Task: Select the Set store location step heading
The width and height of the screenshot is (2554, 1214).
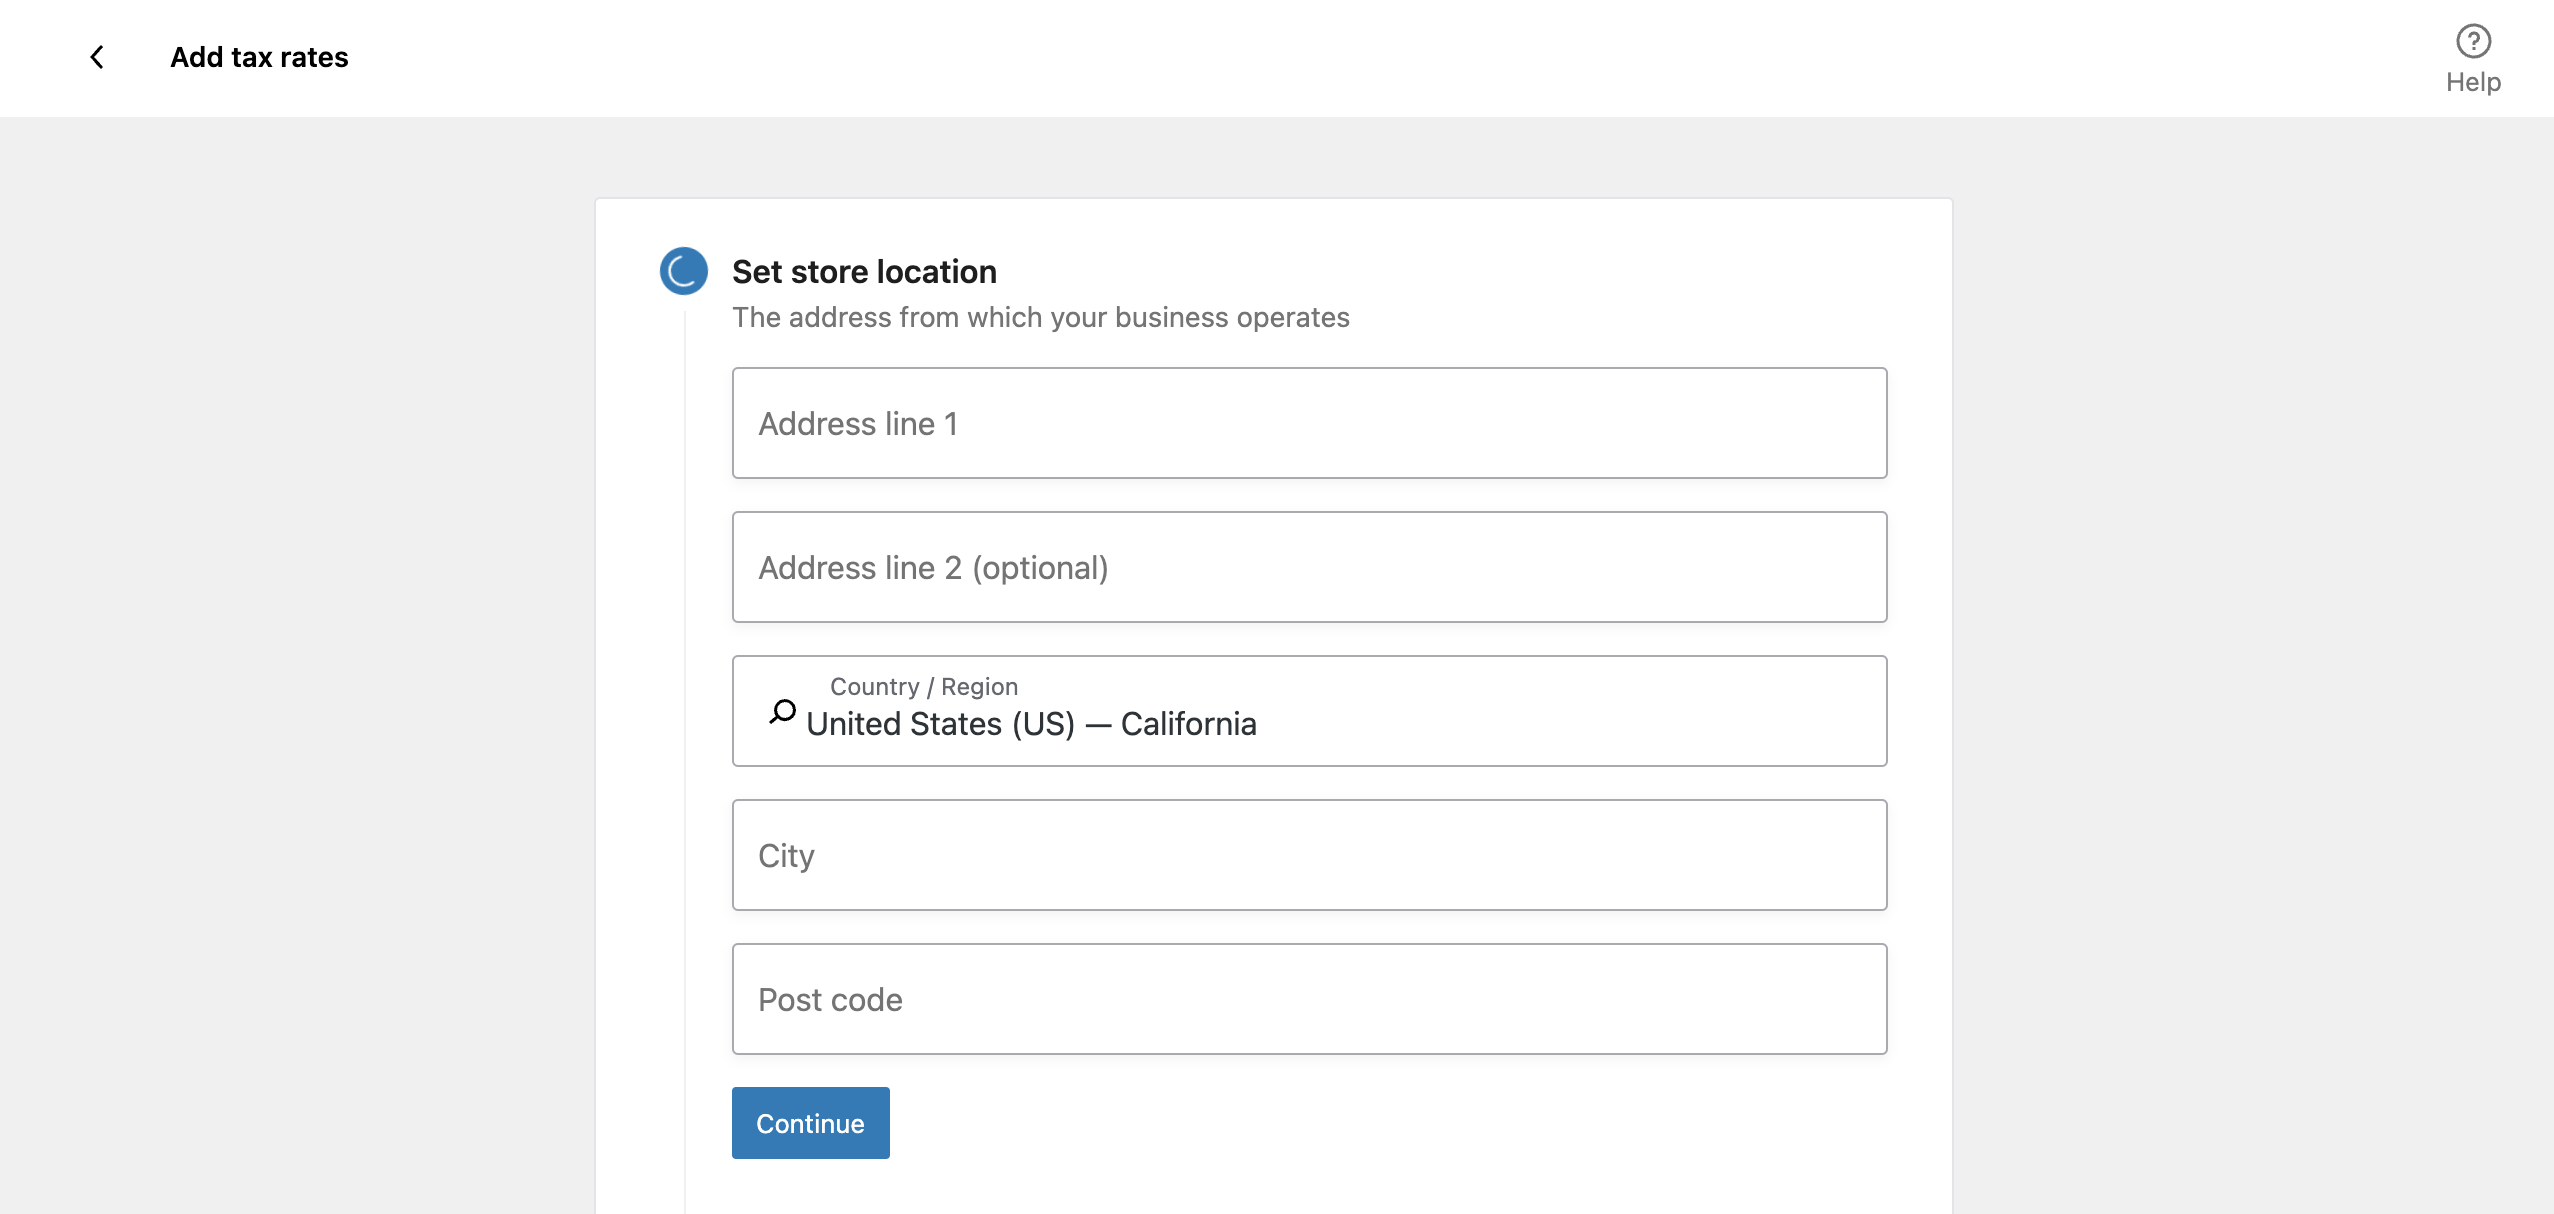Action: click(x=864, y=271)
